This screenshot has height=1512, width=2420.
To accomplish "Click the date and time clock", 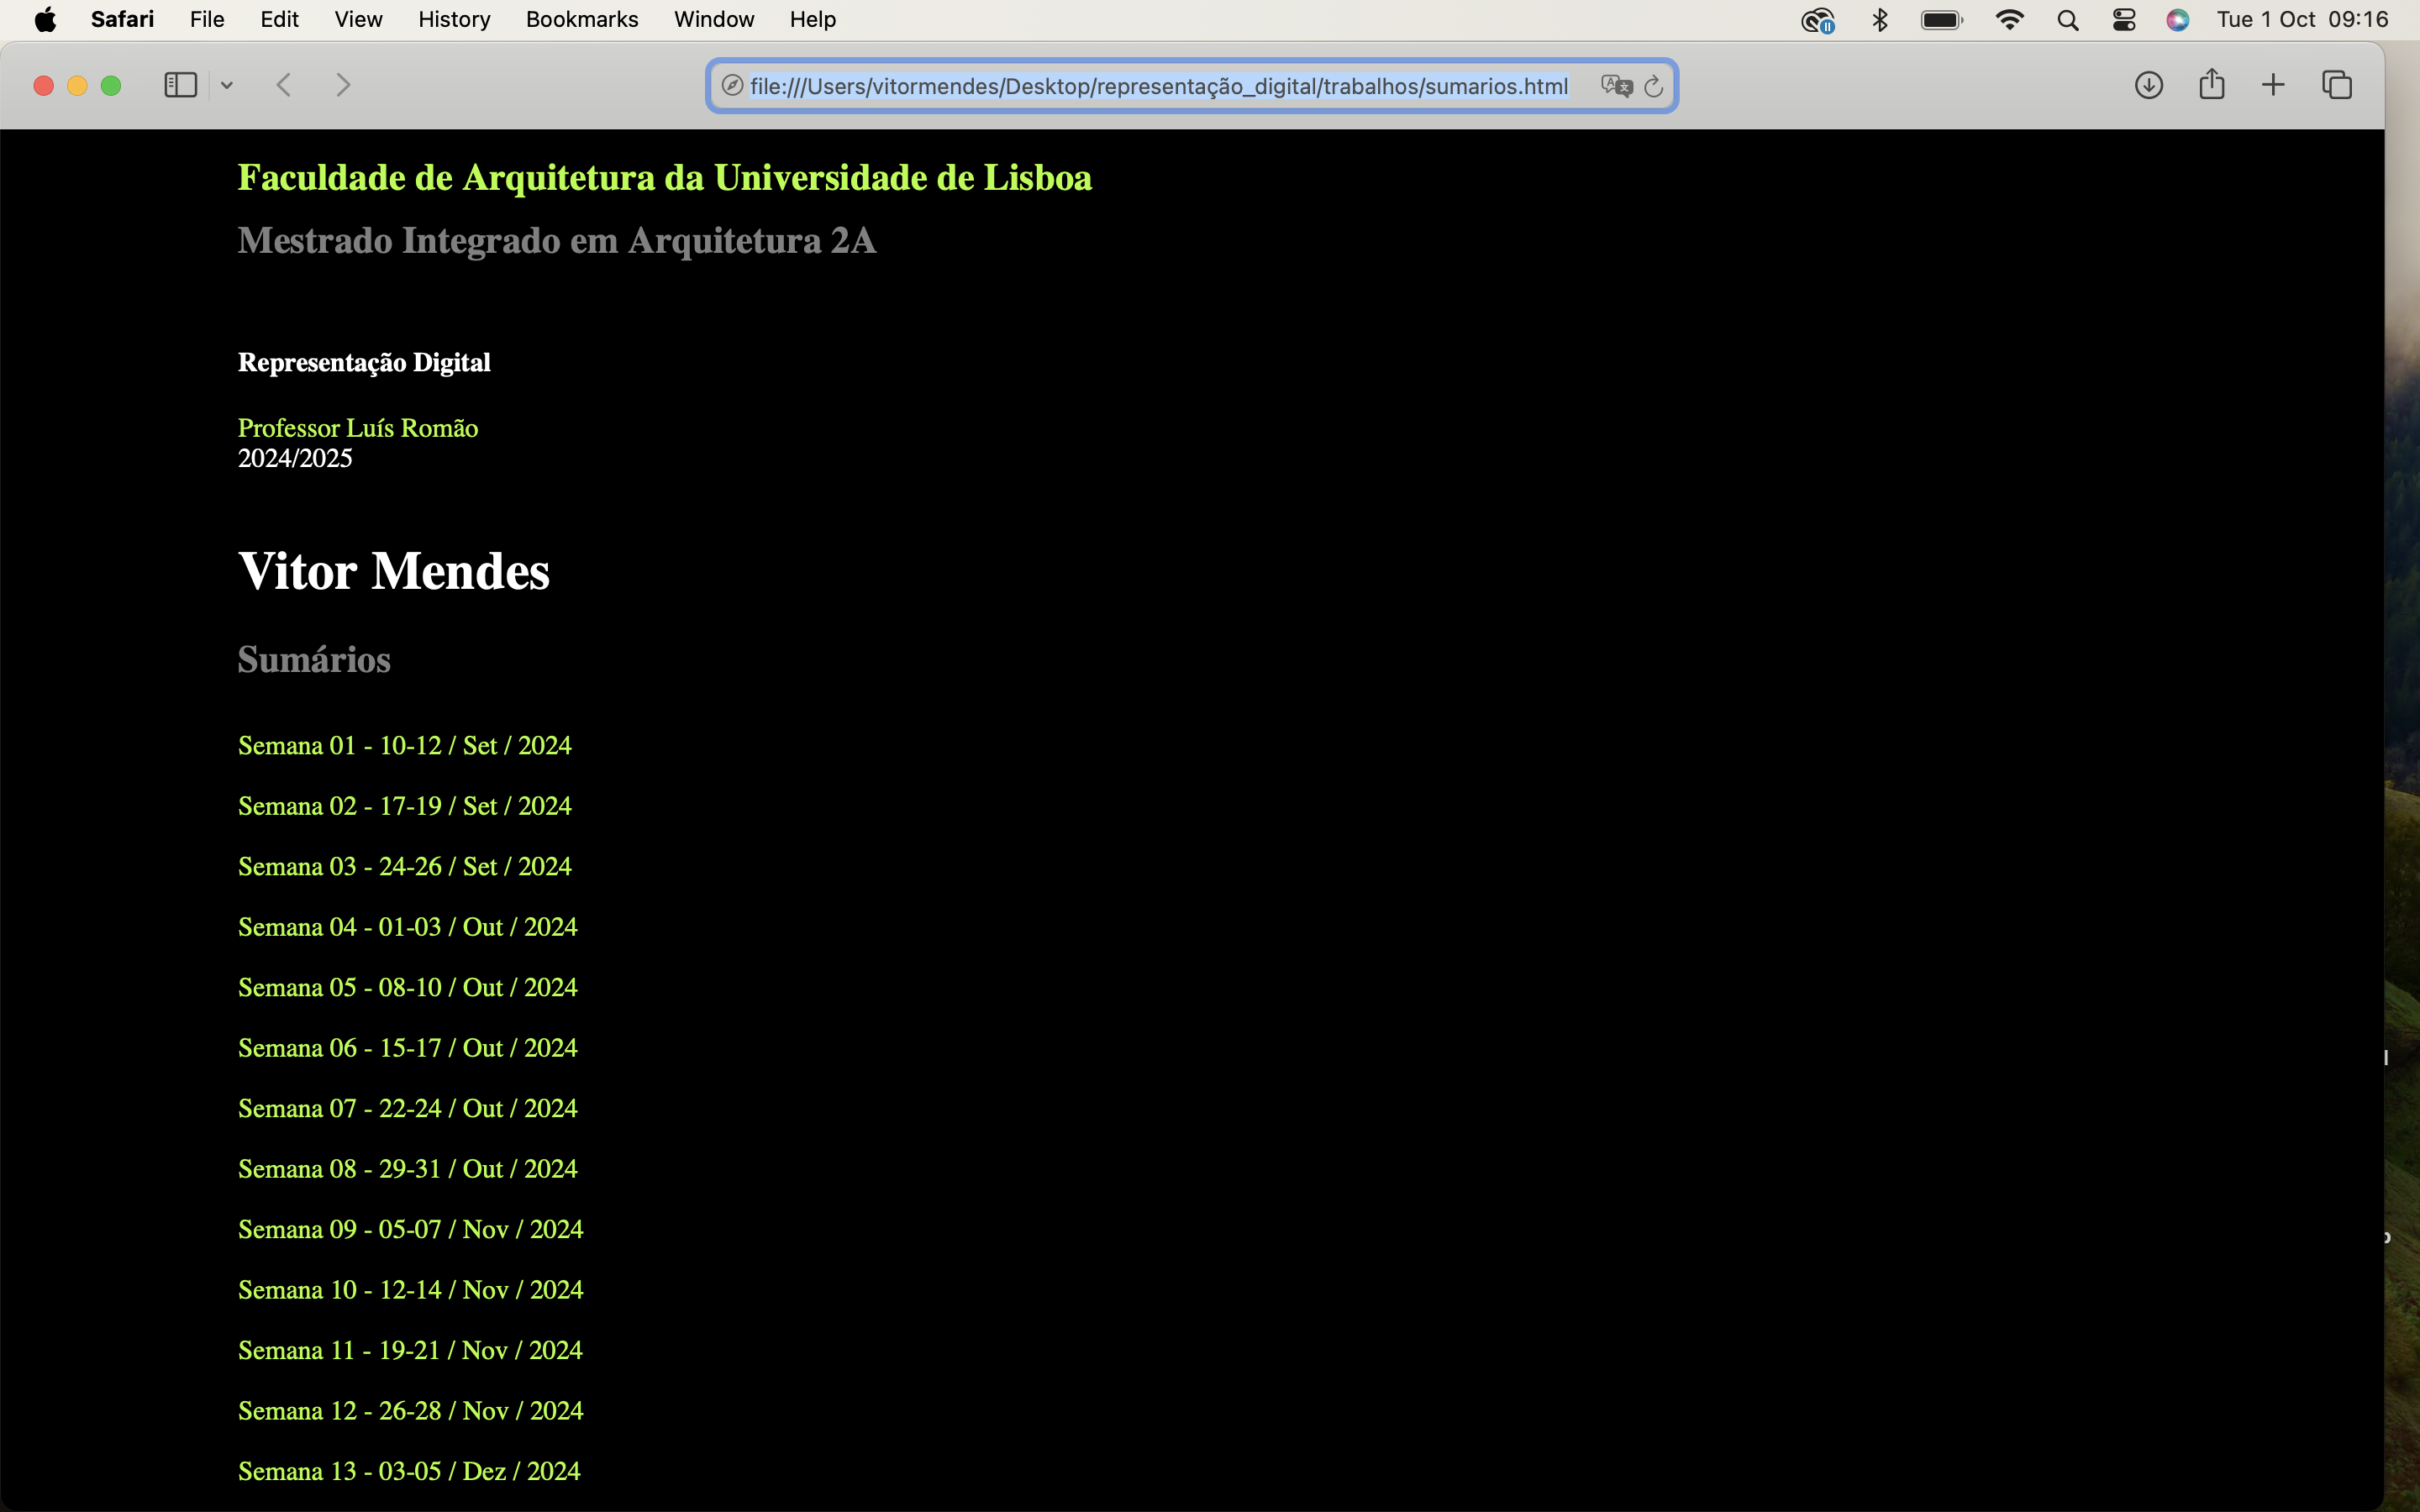I will click(2302, 20).
